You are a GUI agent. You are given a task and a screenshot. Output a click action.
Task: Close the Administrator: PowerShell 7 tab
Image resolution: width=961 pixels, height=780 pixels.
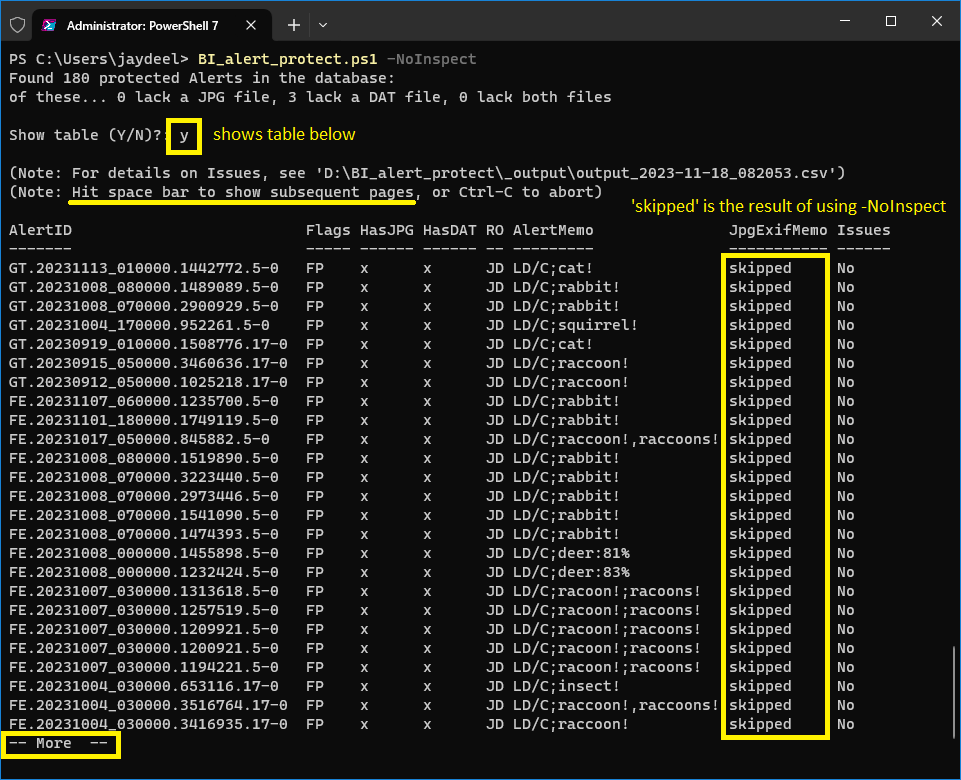coord(258,24)
